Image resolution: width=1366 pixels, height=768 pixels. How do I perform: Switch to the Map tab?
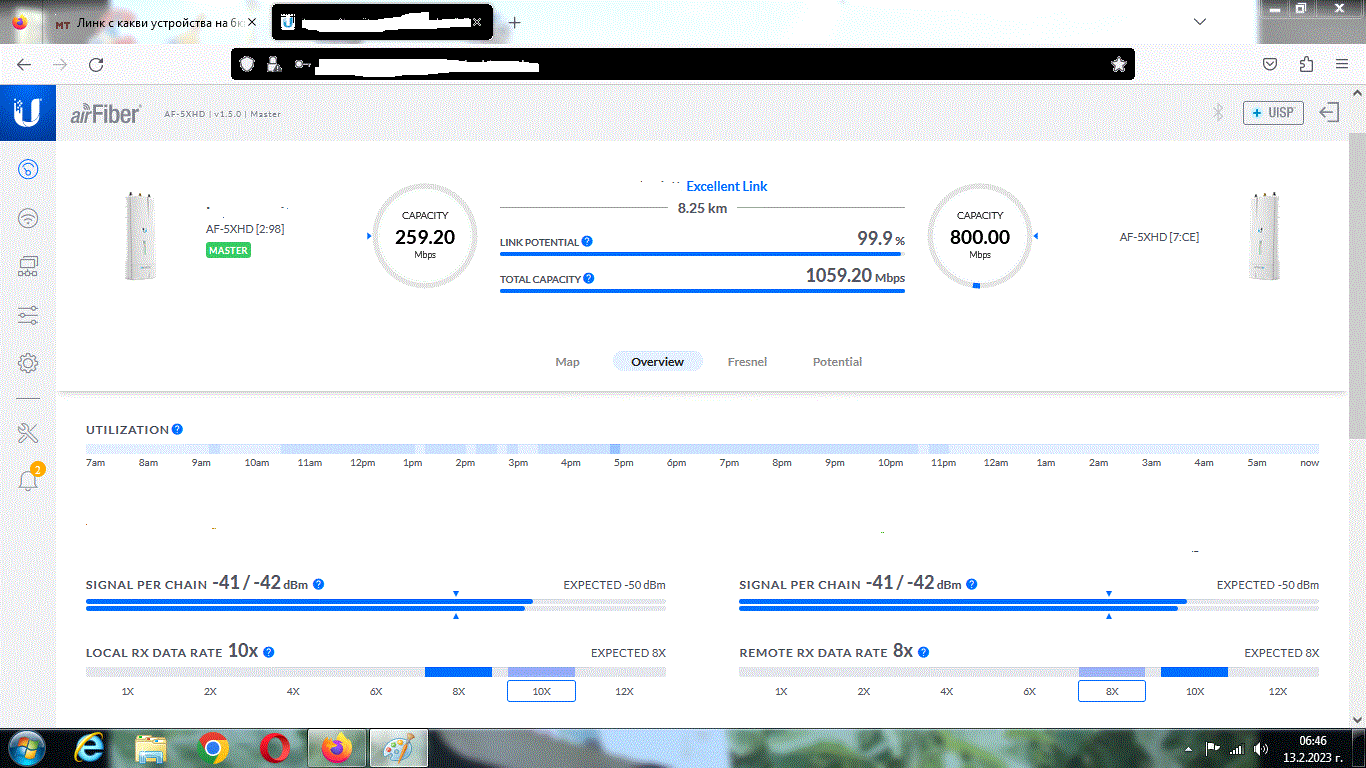pyautogui.click(x=567, y=362)
